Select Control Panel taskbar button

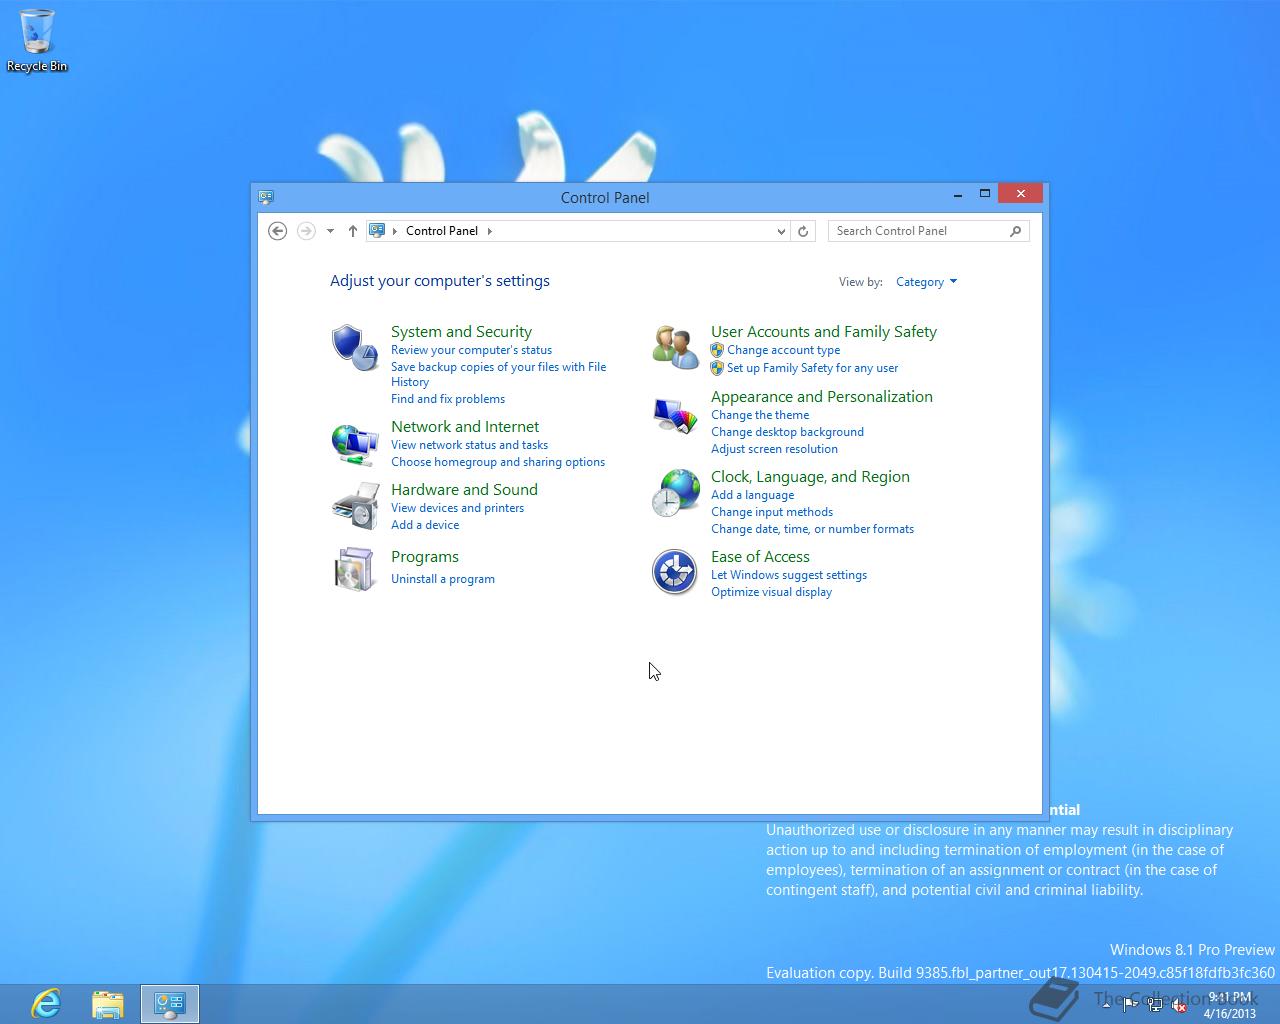coord(170,1003)
